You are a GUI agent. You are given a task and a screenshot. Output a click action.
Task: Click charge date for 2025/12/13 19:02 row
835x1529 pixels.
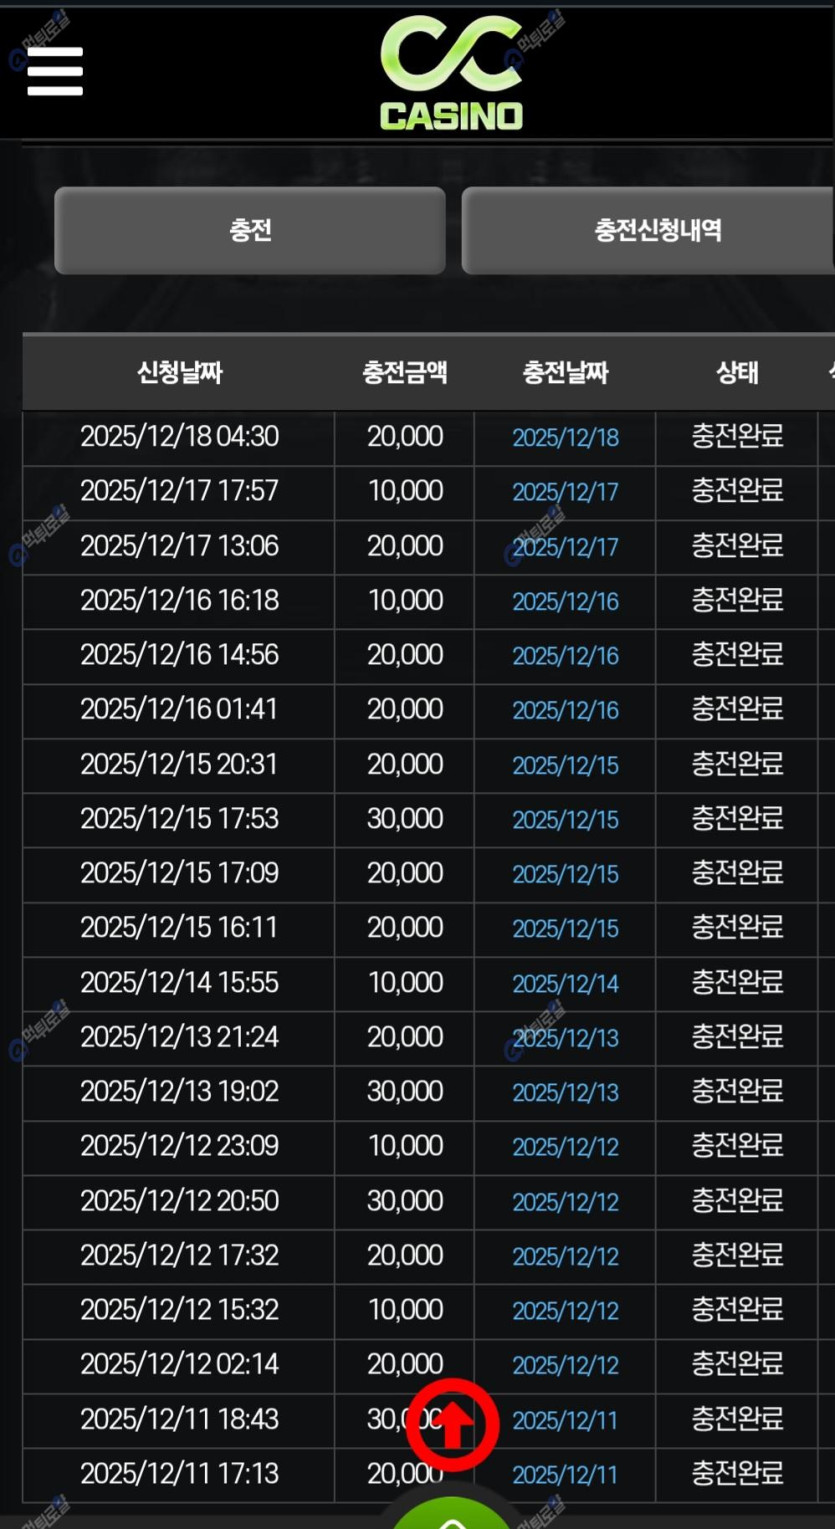click(565, 1093)
